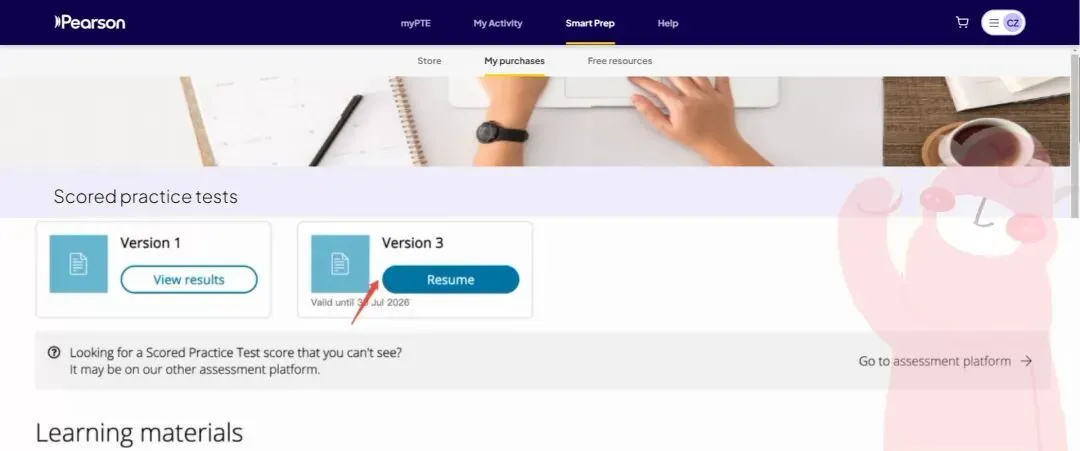This screenshot has width=1080, height=451.
Task: Open the myPTE menu item
Action: pyautogui.click(x=415, y=23)
